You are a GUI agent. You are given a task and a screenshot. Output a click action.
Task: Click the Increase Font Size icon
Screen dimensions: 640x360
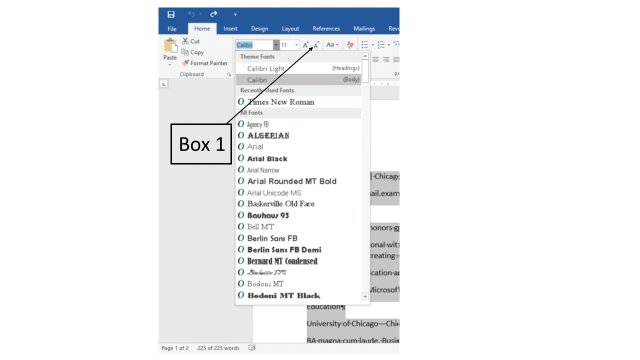[306, 45]
